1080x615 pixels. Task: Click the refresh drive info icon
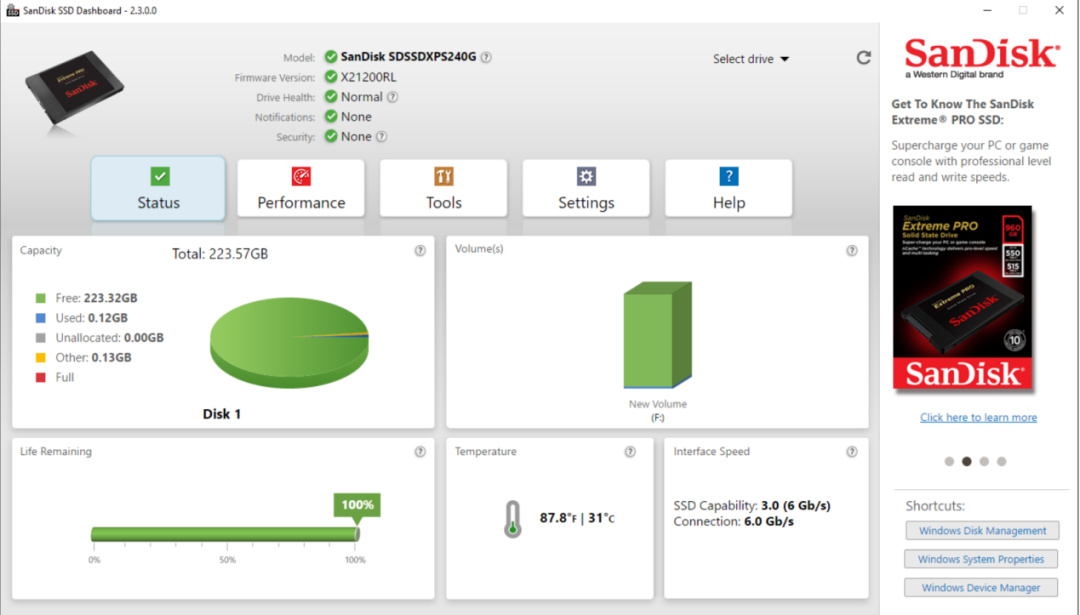click(x=863, y=58)
